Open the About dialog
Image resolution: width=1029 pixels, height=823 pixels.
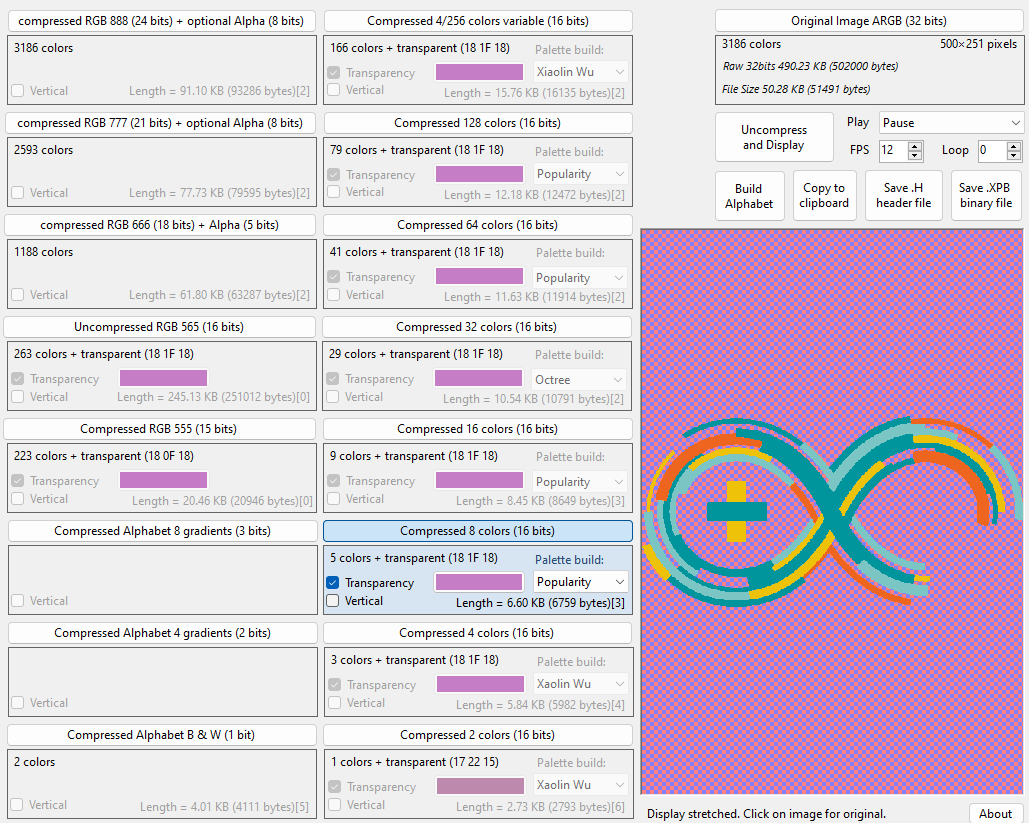coord(995,813)
